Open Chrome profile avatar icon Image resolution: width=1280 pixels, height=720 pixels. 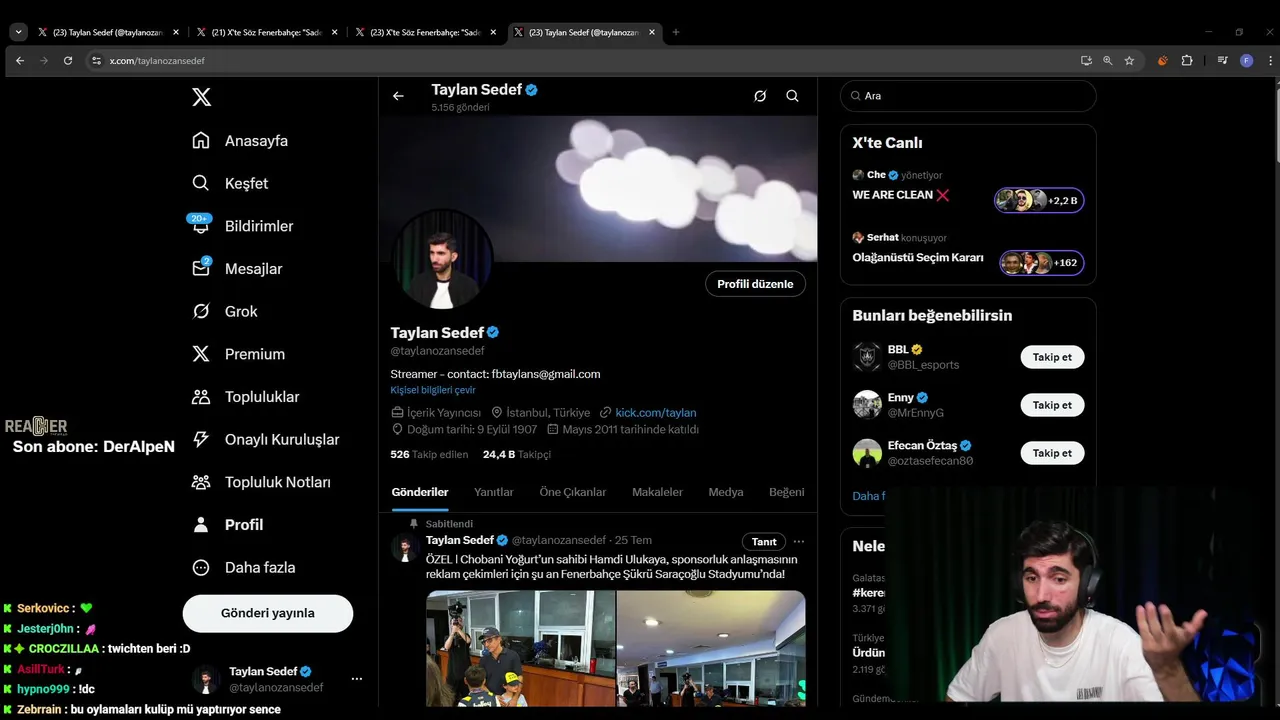(x=1246, y=61)
